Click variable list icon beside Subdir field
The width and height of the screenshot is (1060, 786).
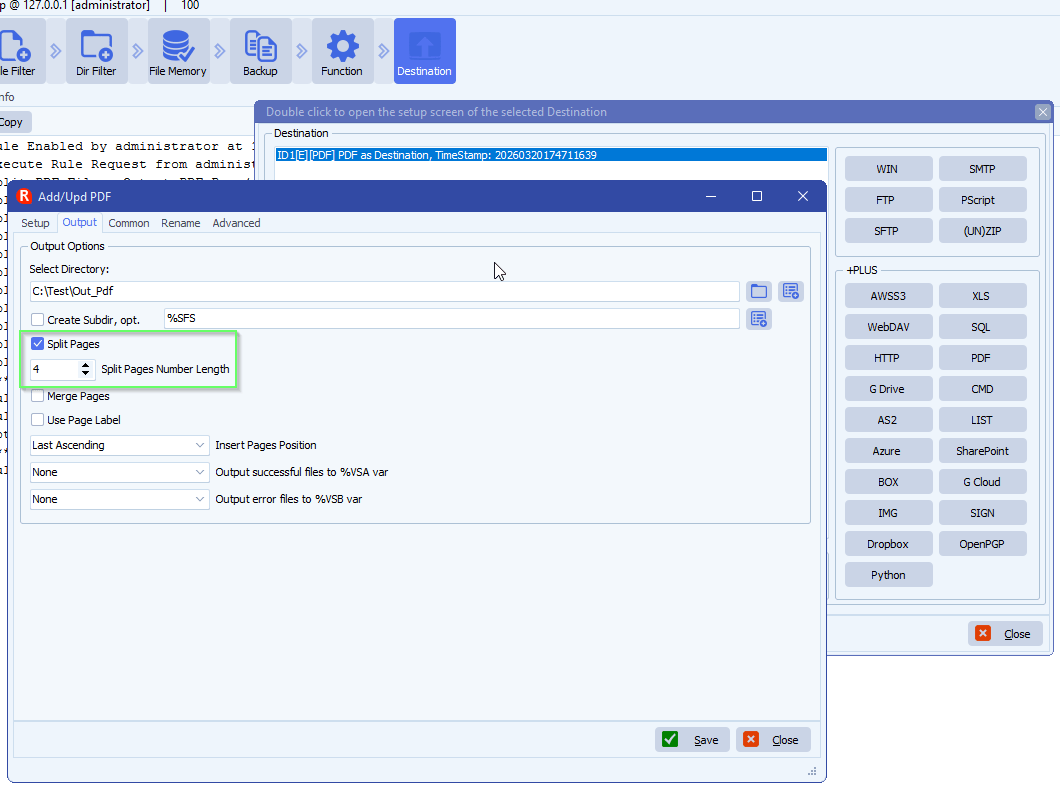coord(759,319)
